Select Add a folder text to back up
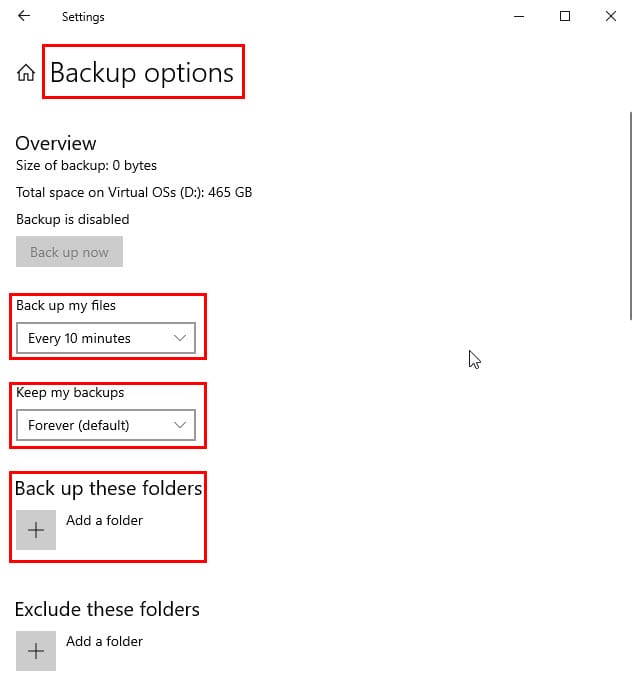 (x=104, y=520)
